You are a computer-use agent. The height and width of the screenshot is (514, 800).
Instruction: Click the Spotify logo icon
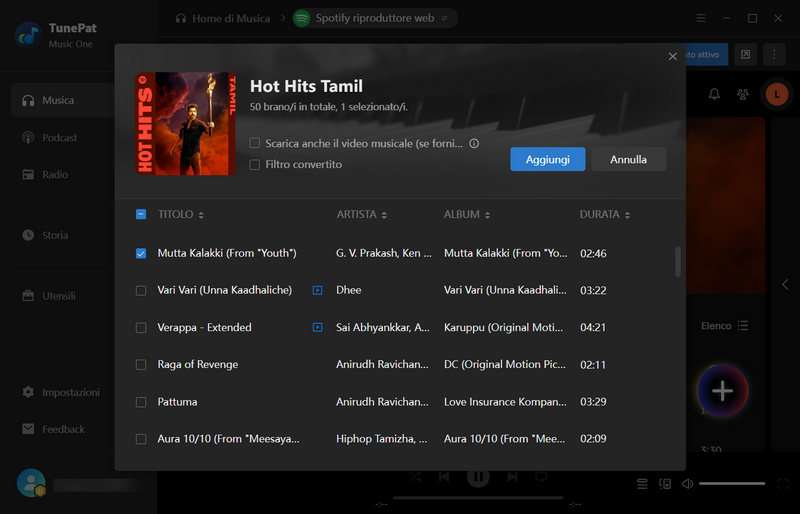(x=302, y=18)
